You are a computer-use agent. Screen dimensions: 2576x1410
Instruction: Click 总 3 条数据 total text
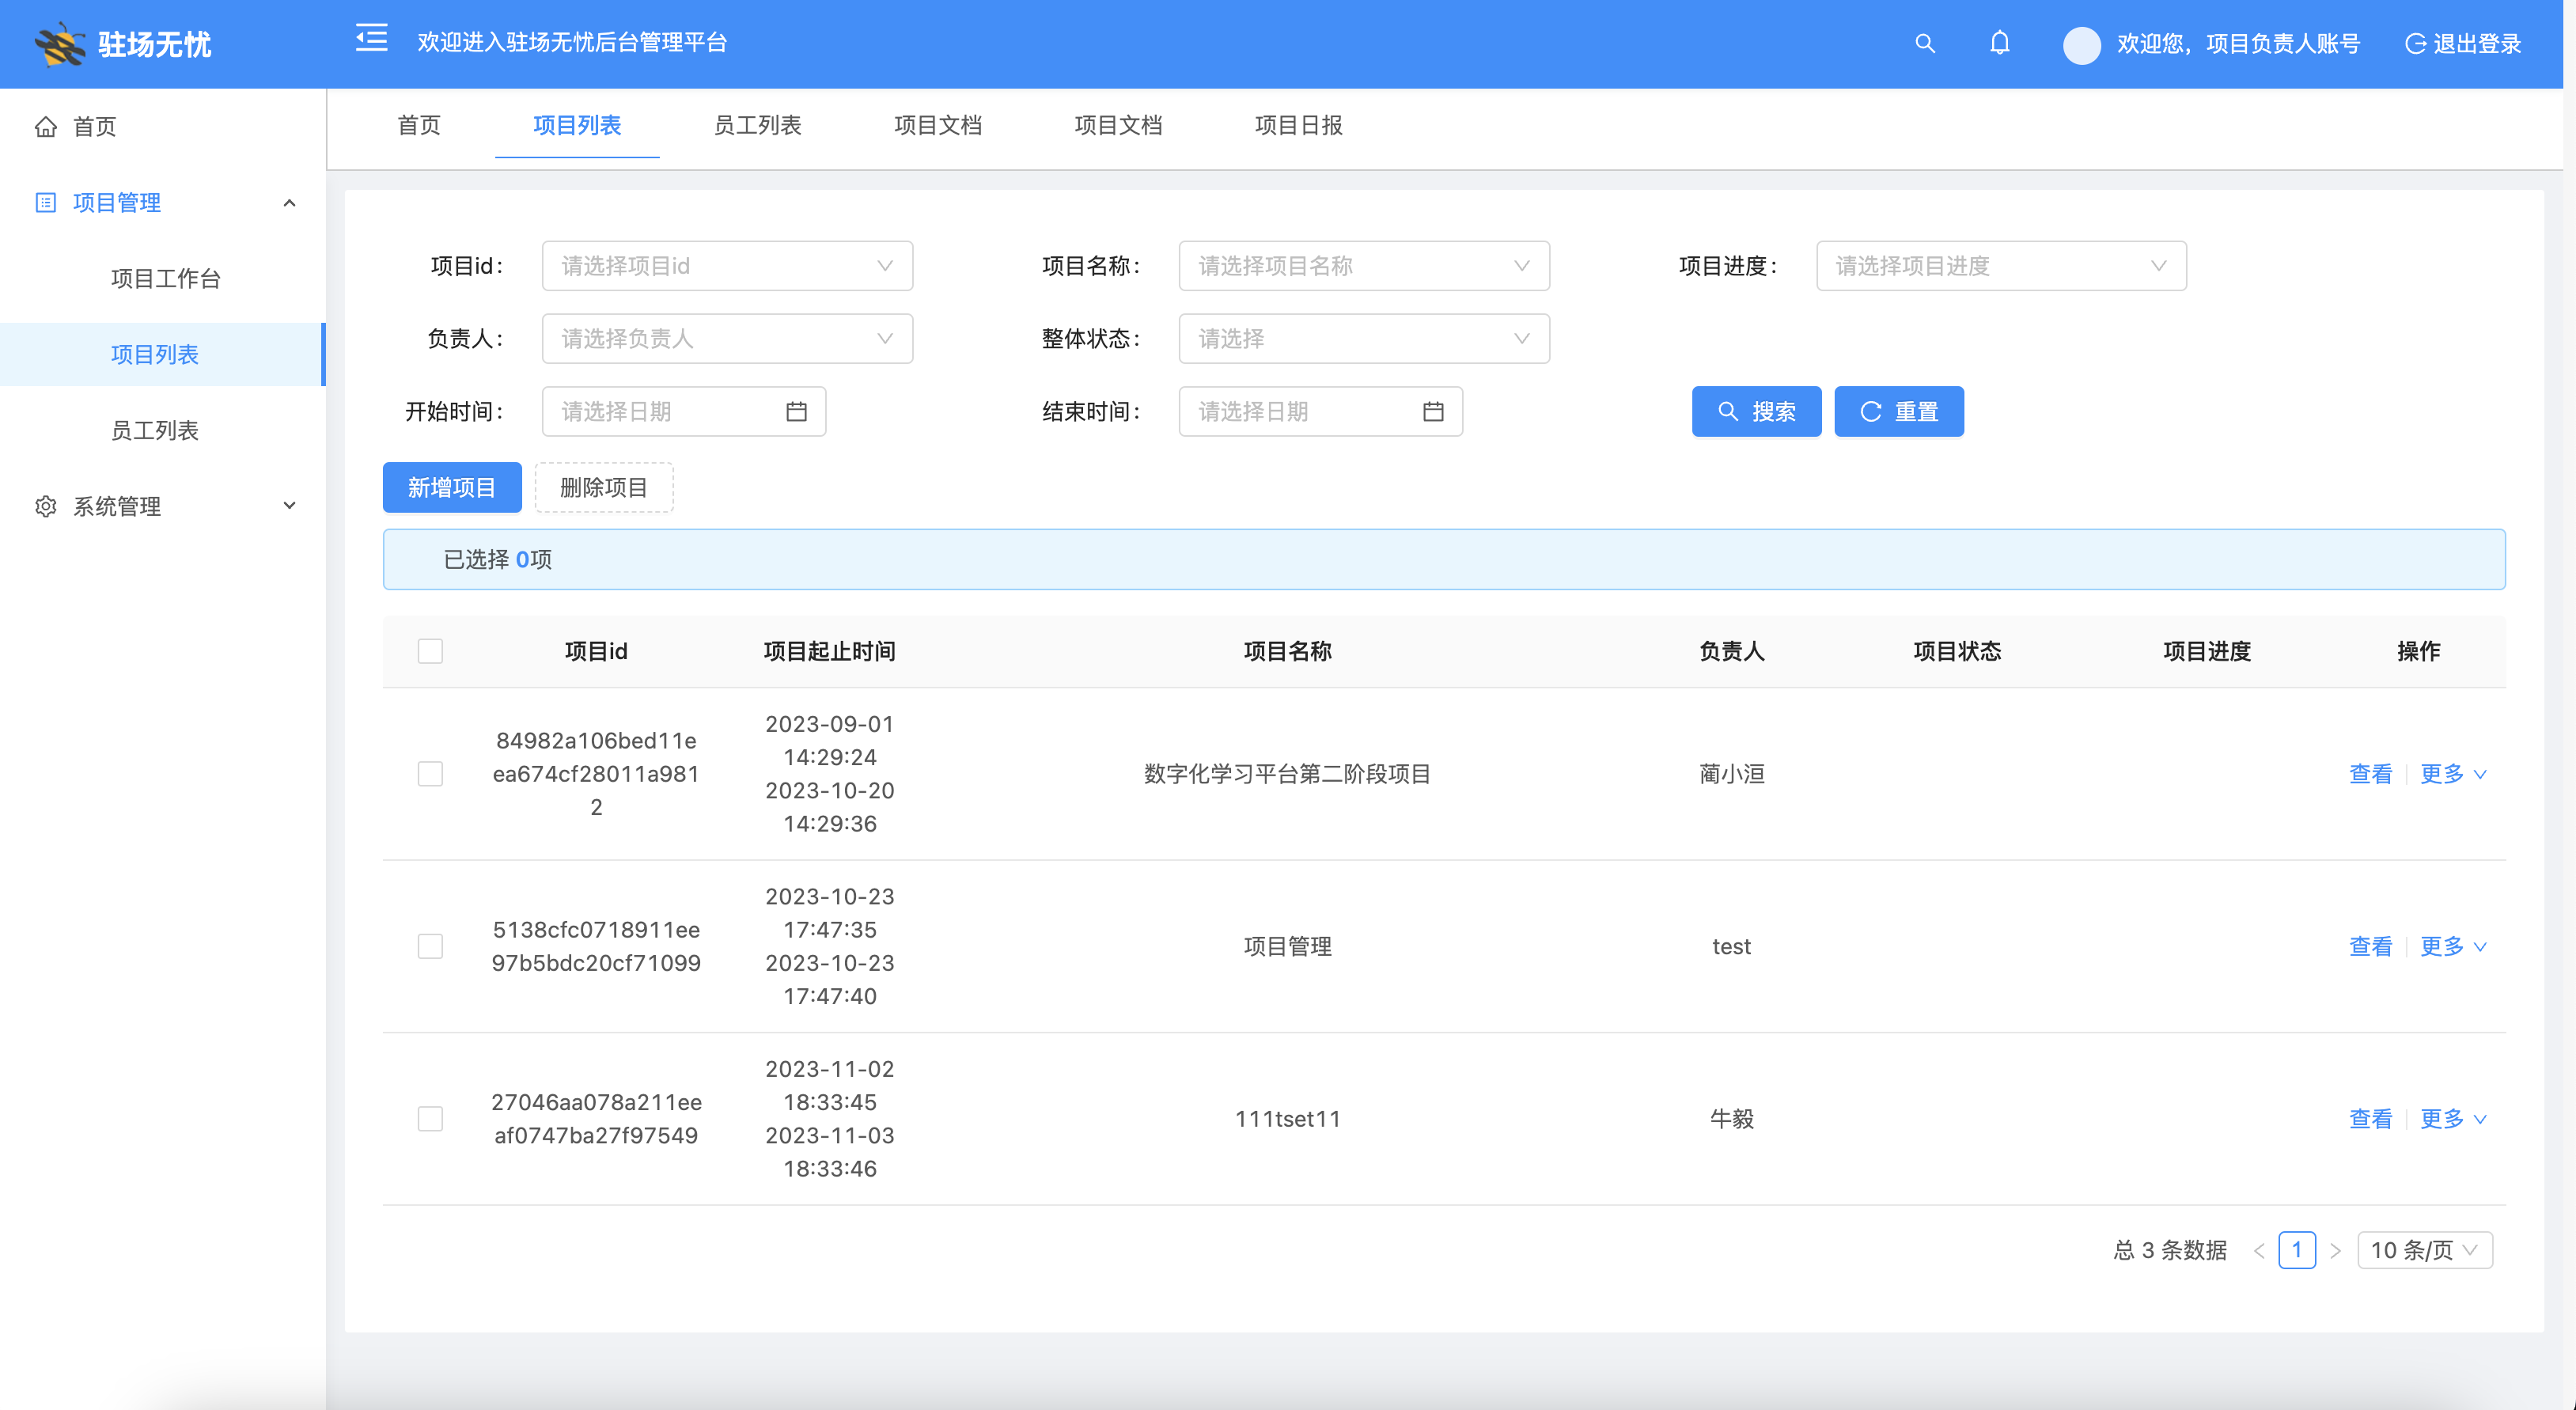click(x=2171, y=1250)
